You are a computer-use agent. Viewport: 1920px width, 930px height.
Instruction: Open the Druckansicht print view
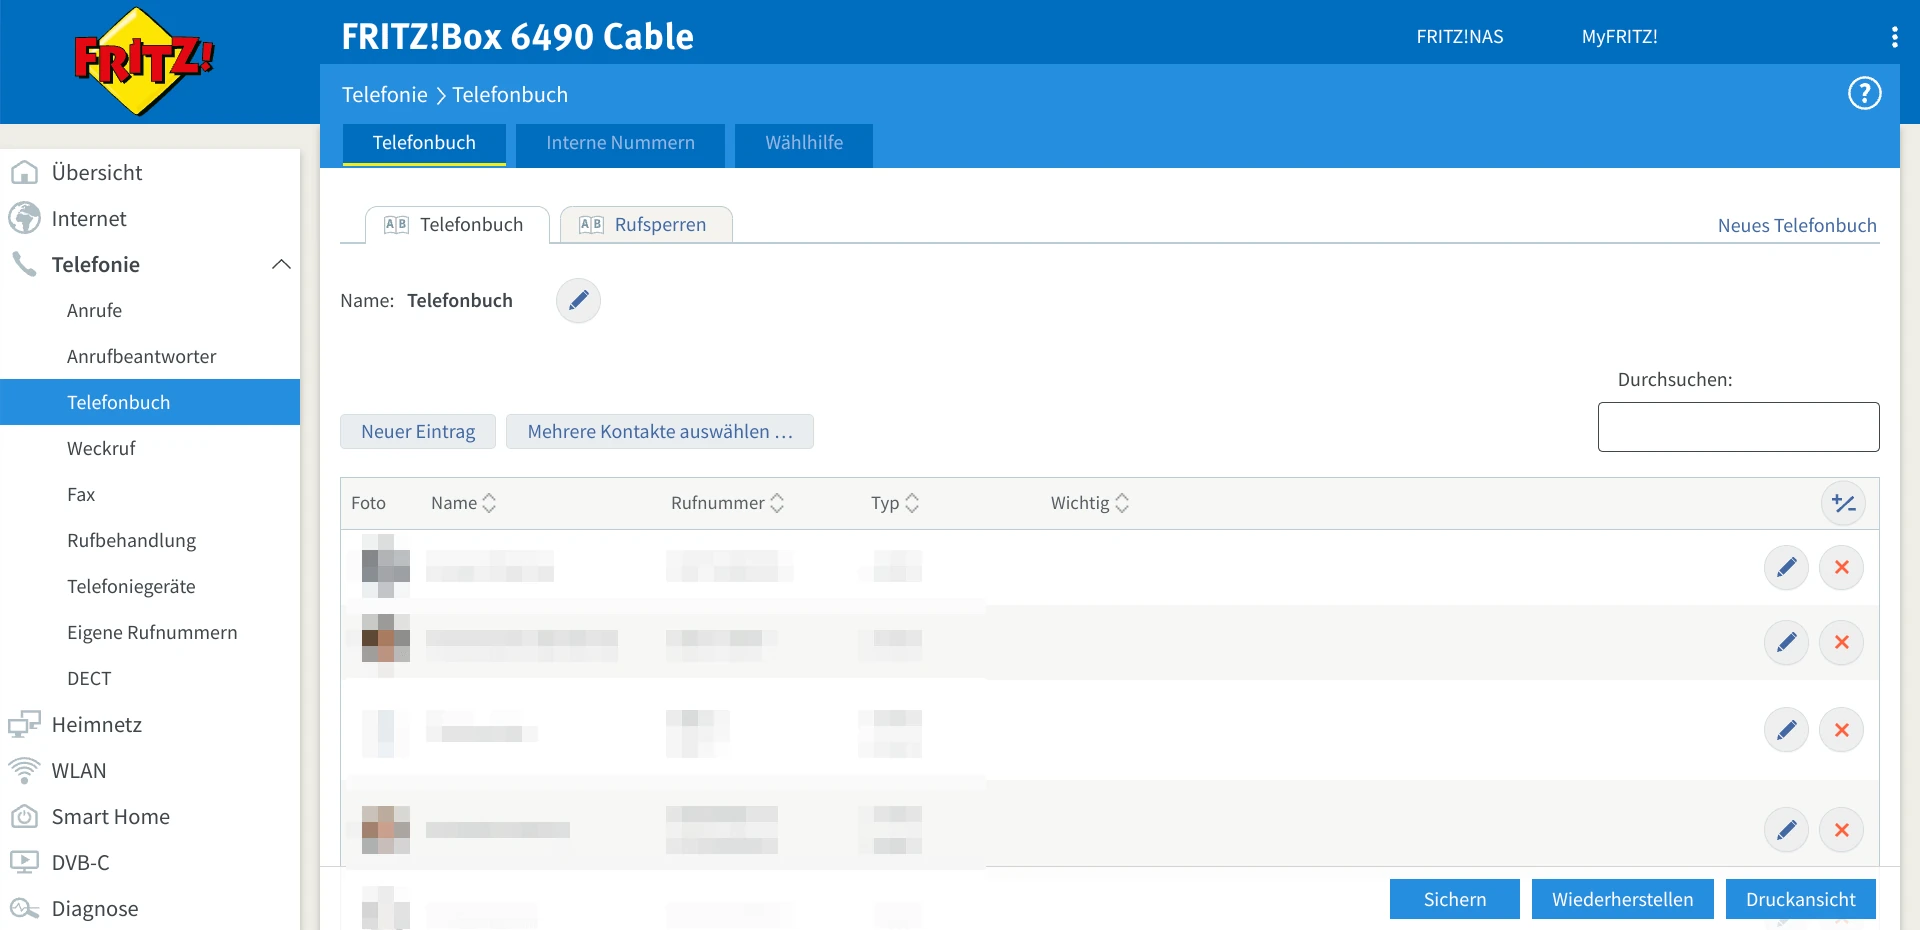pyautogui.click(x=1801, y=899)
